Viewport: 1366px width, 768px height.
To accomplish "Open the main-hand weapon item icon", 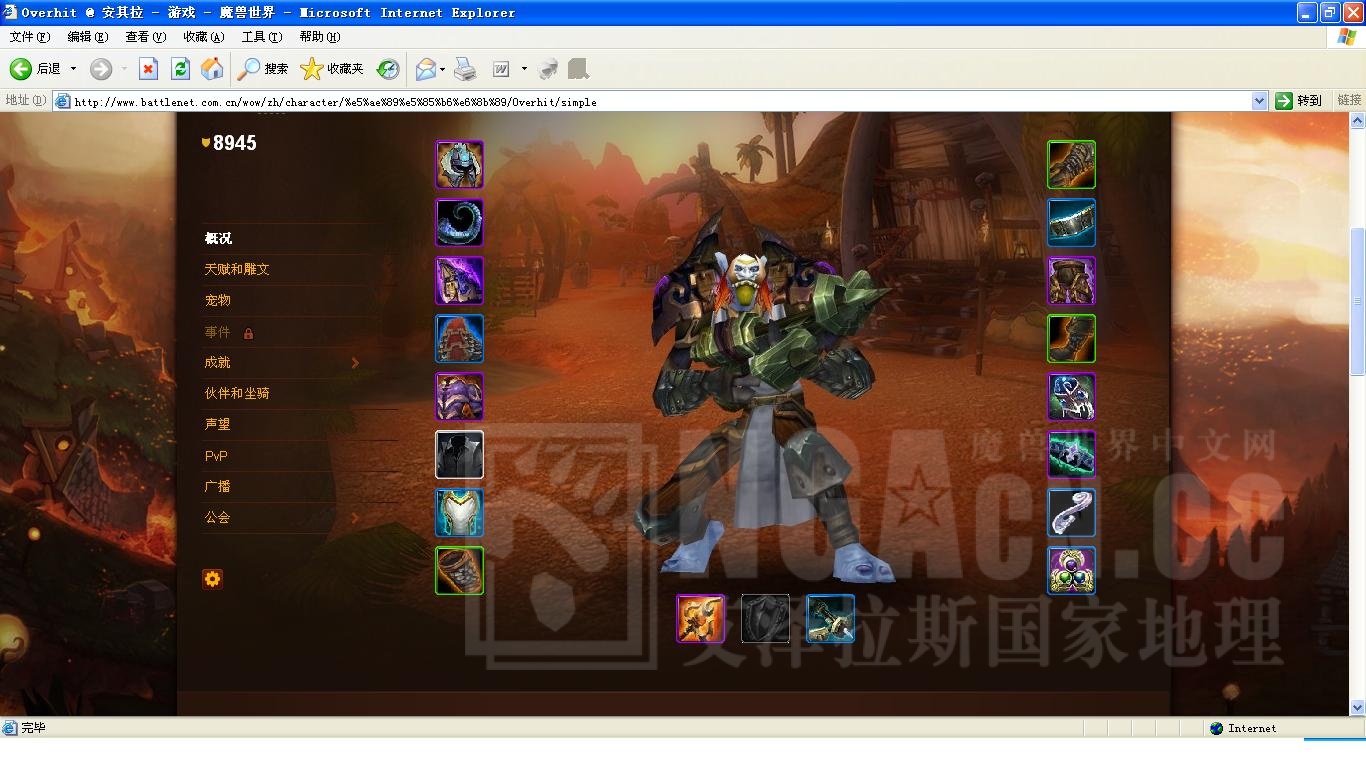I will (x=700, y=618).
